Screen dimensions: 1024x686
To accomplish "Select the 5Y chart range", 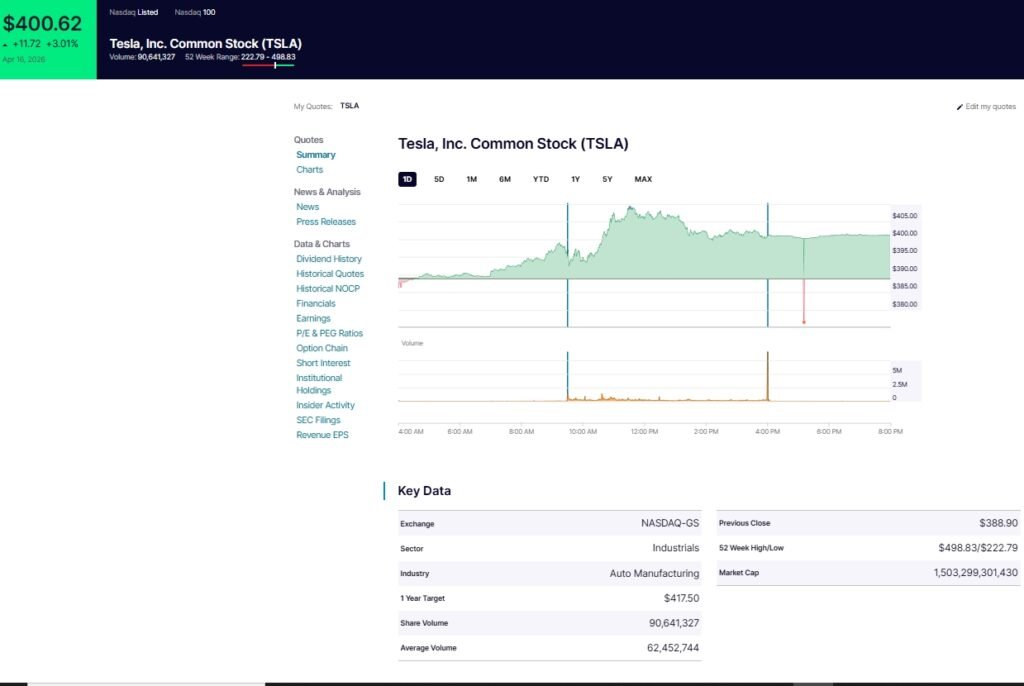I will coord(607,179).
